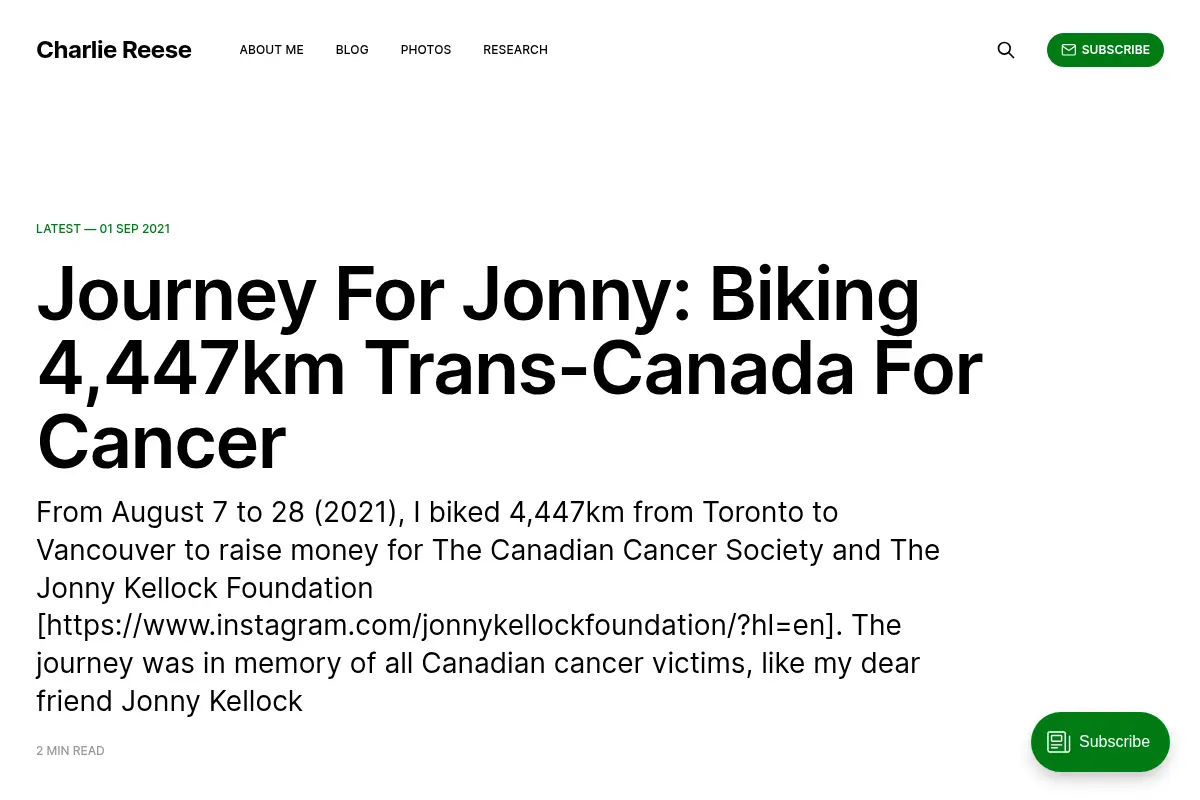Click the word 'Cancer' in the headline

[161, 443]
